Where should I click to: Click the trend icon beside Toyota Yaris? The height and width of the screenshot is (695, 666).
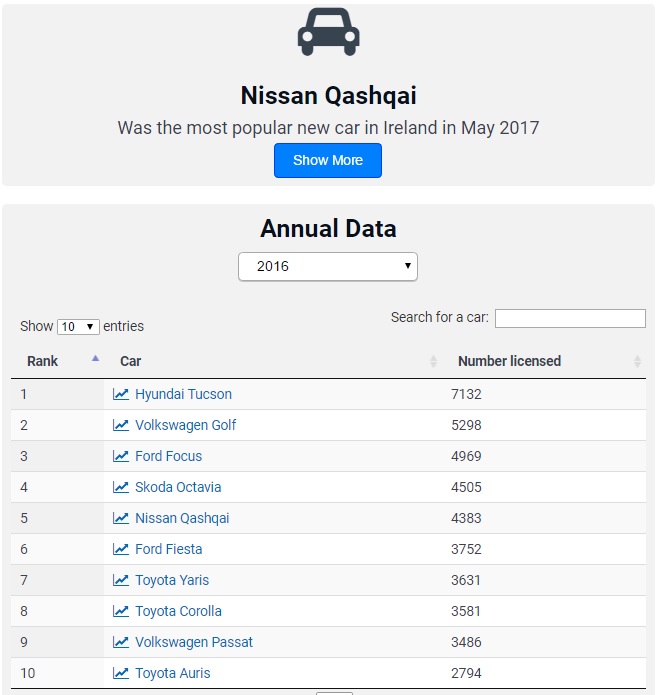tap(121, 580)
